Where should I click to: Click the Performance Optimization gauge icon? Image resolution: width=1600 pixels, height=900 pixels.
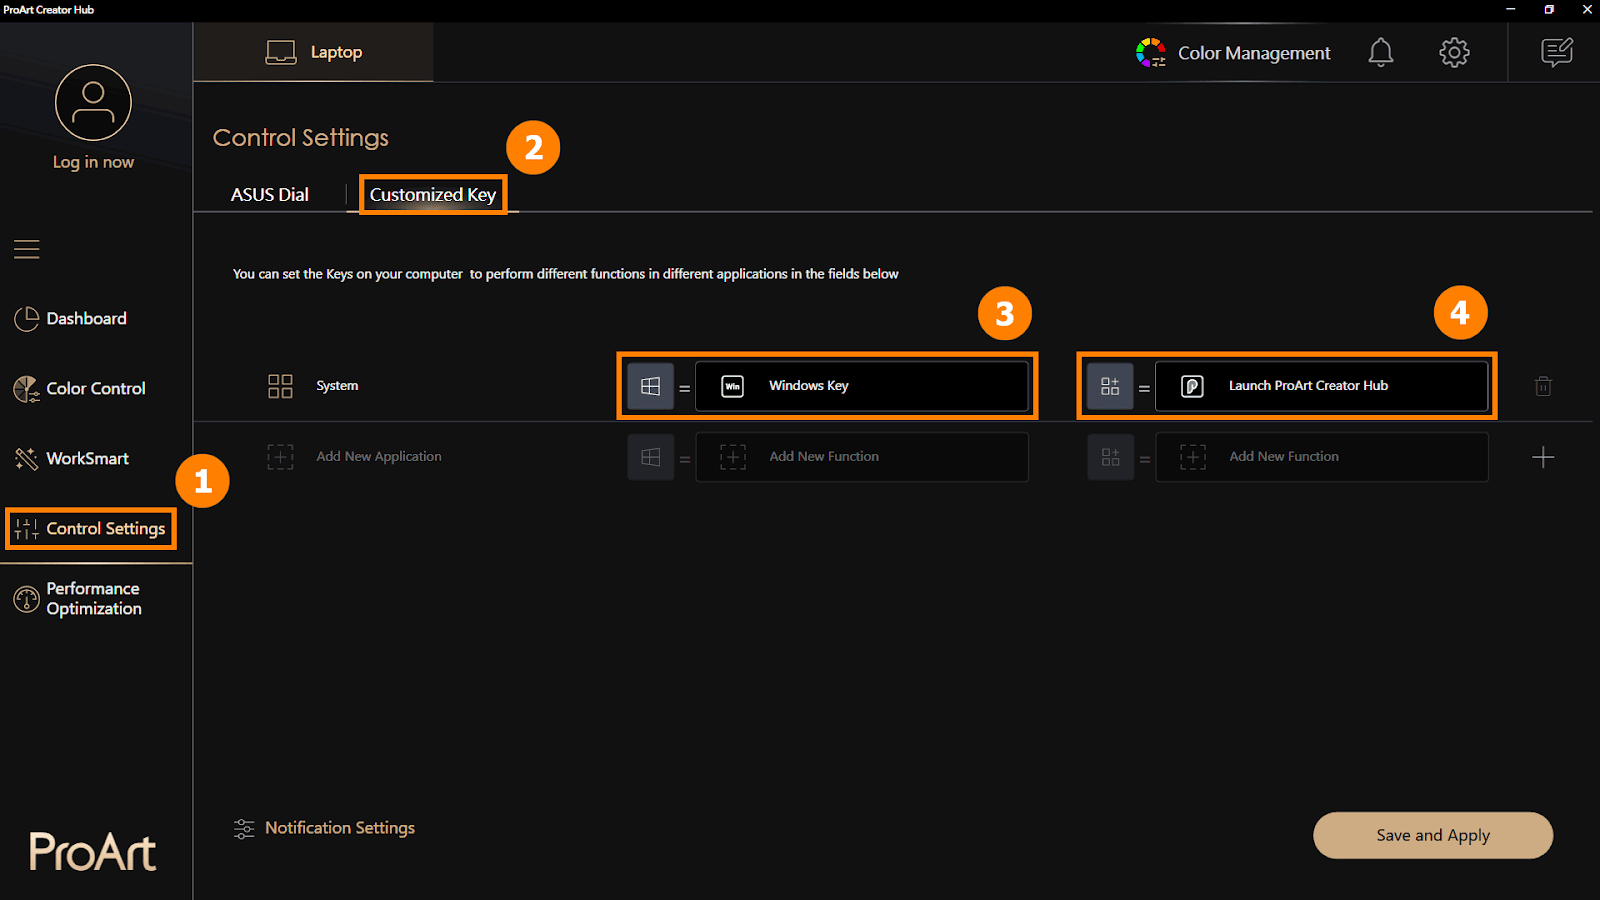(26, 599)
